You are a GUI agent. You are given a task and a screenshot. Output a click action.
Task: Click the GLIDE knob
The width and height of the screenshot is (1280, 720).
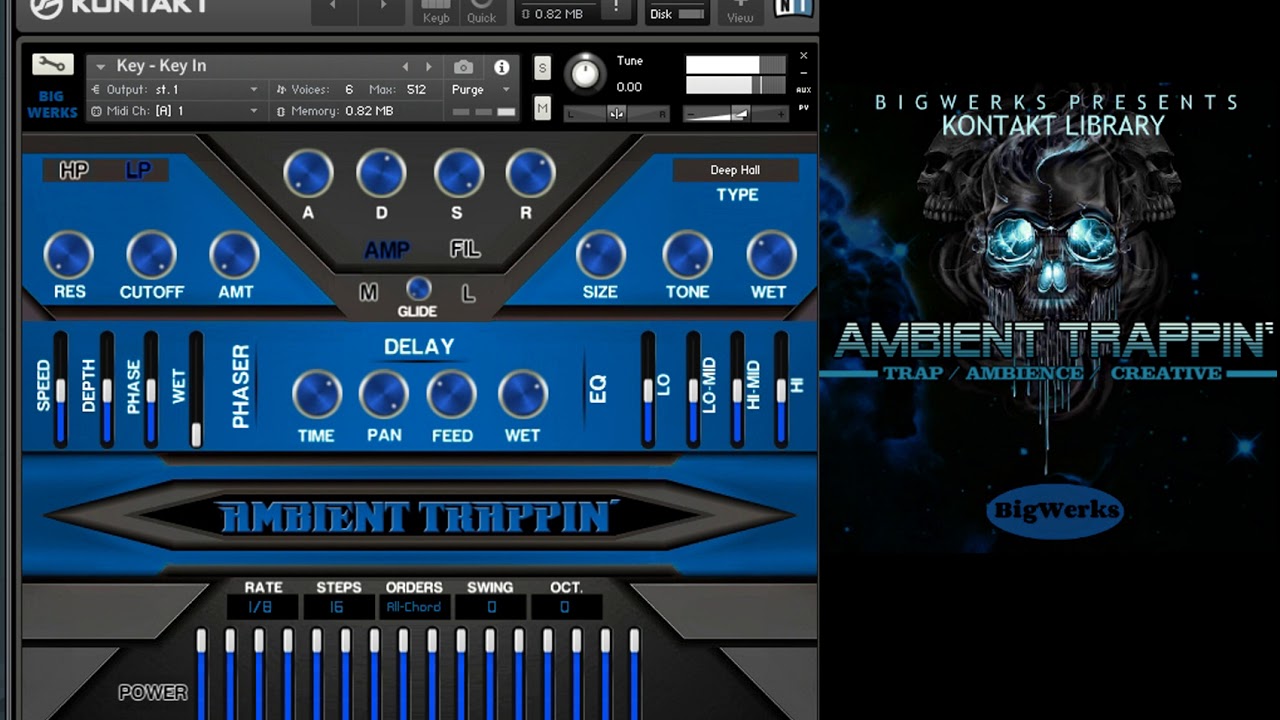pos(418,289)
